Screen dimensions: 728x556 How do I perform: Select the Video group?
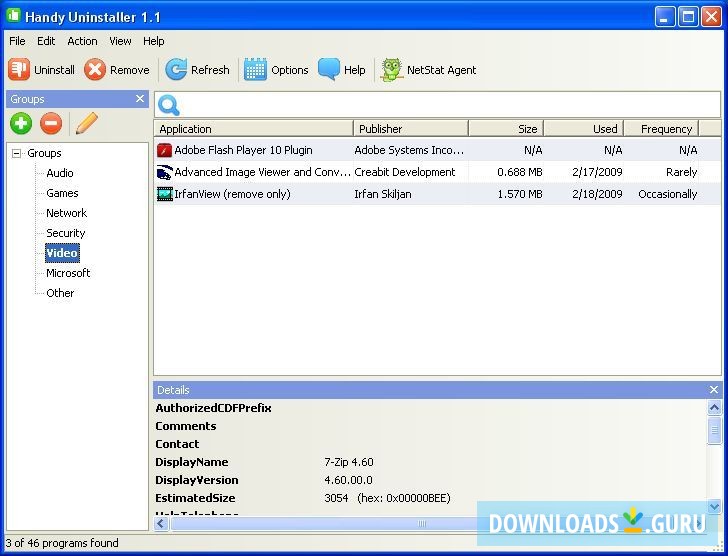click(62, 253)
